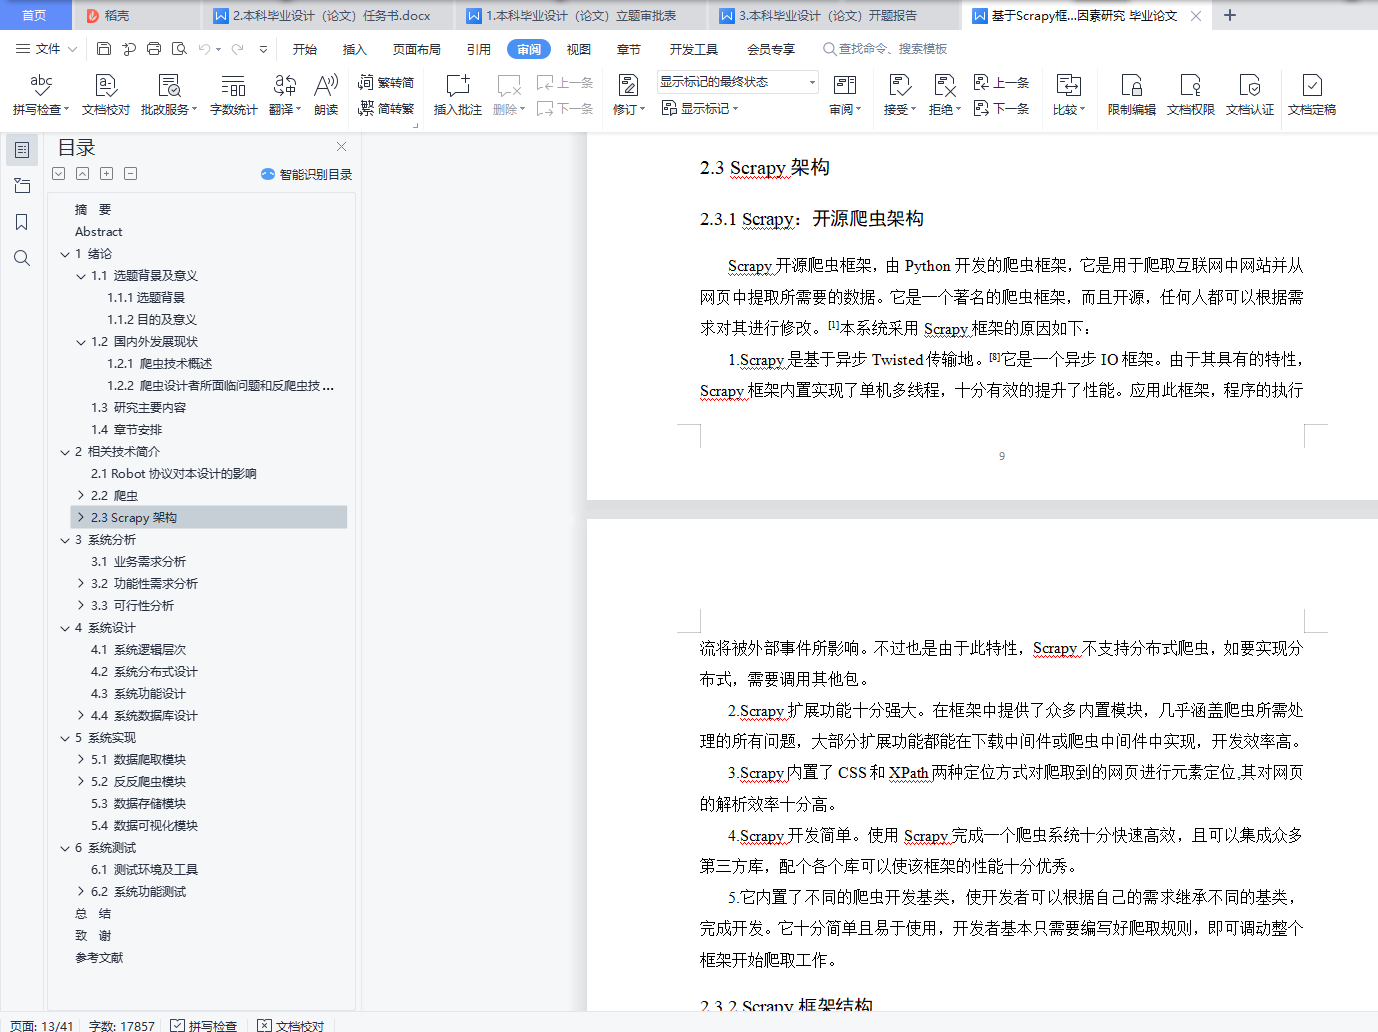Screen dimensions: 1378x1032
Task: Open the document proofreading tool
Action: pyautogui.click(x=106, y=95)
